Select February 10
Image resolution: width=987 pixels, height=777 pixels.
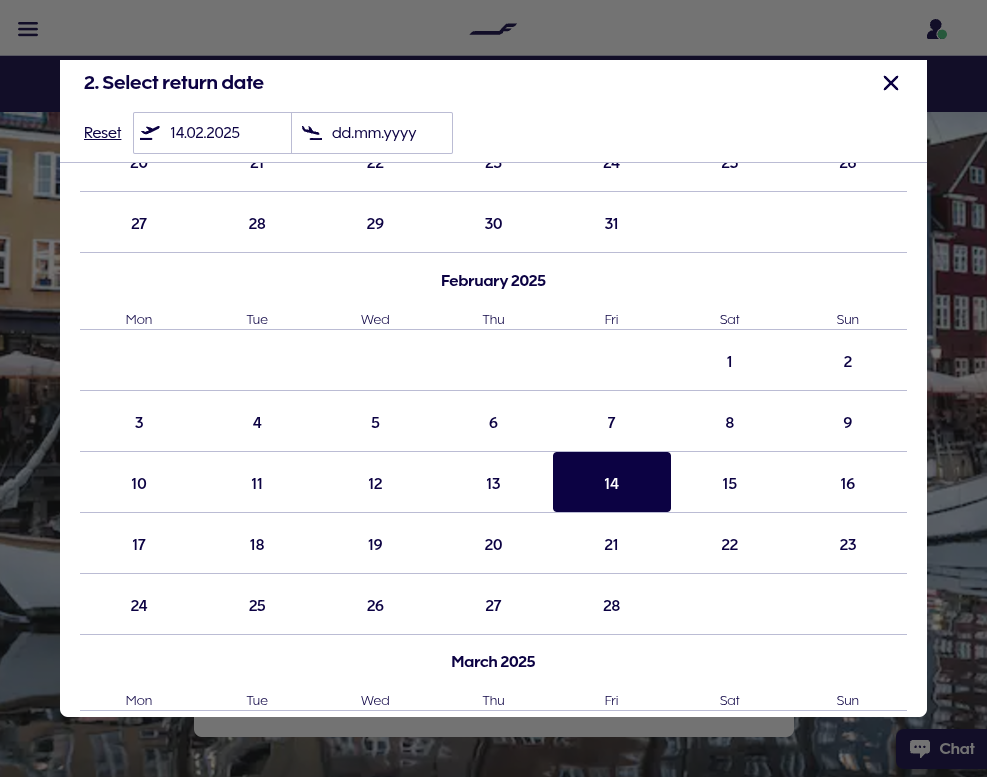coord(139,484)
